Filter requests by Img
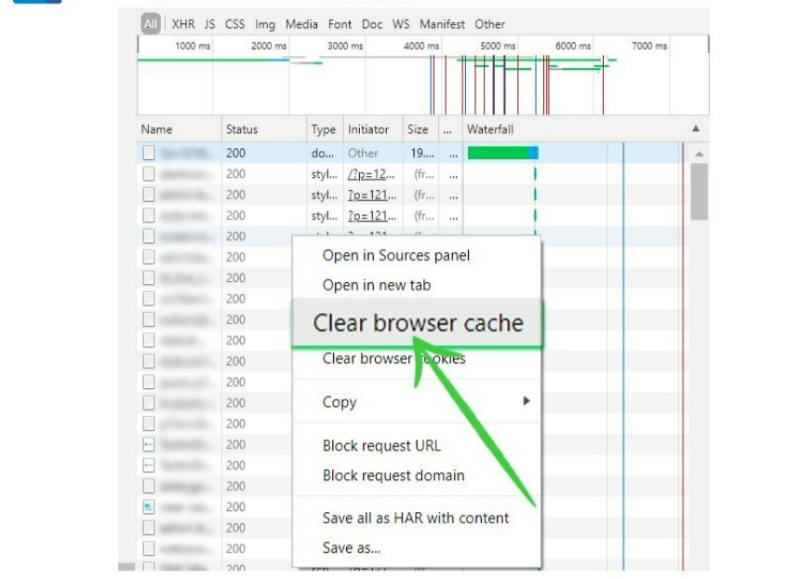This screenshot has height=579, width=800. 265,24
